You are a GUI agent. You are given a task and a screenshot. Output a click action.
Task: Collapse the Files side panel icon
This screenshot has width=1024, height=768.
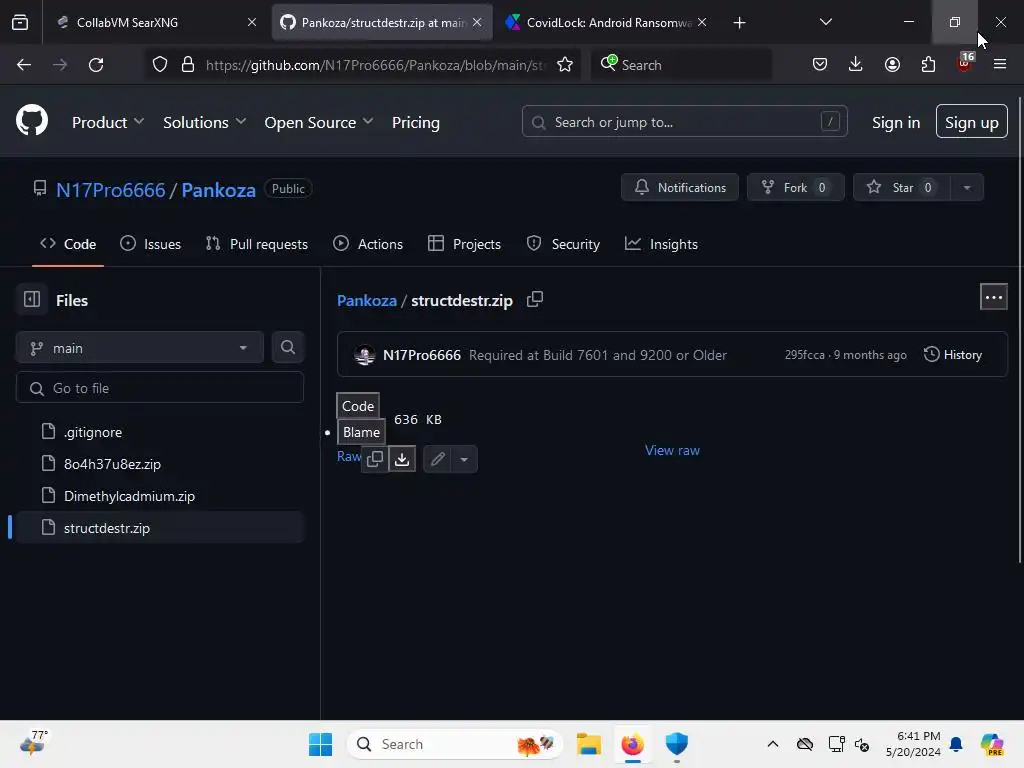[32, 300]
